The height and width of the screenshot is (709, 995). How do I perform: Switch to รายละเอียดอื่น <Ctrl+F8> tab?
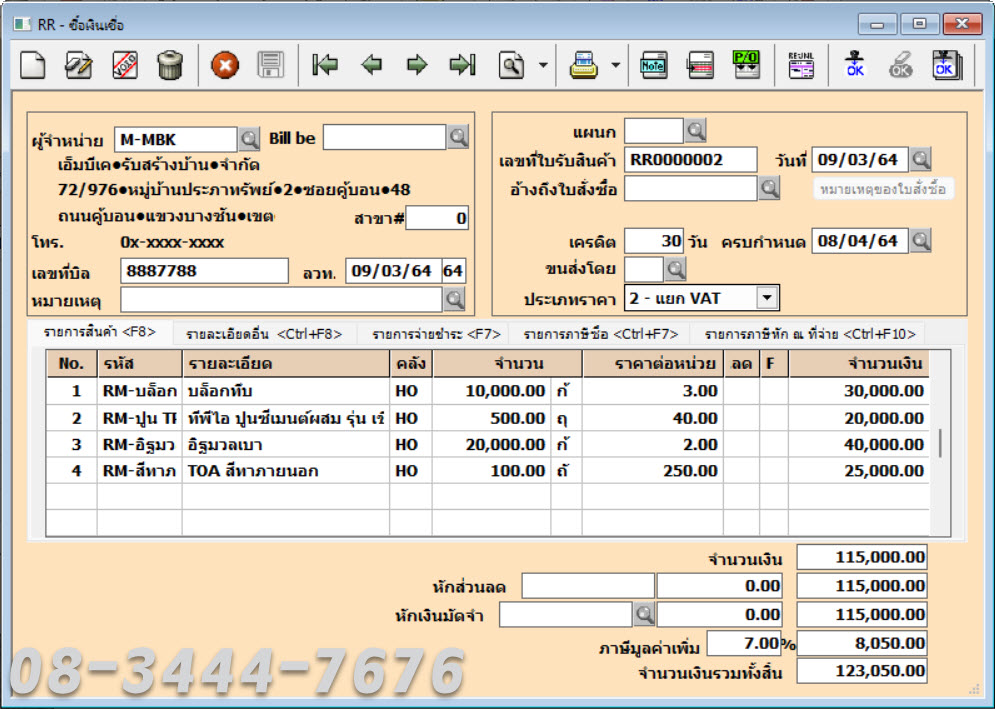point(264,334)
